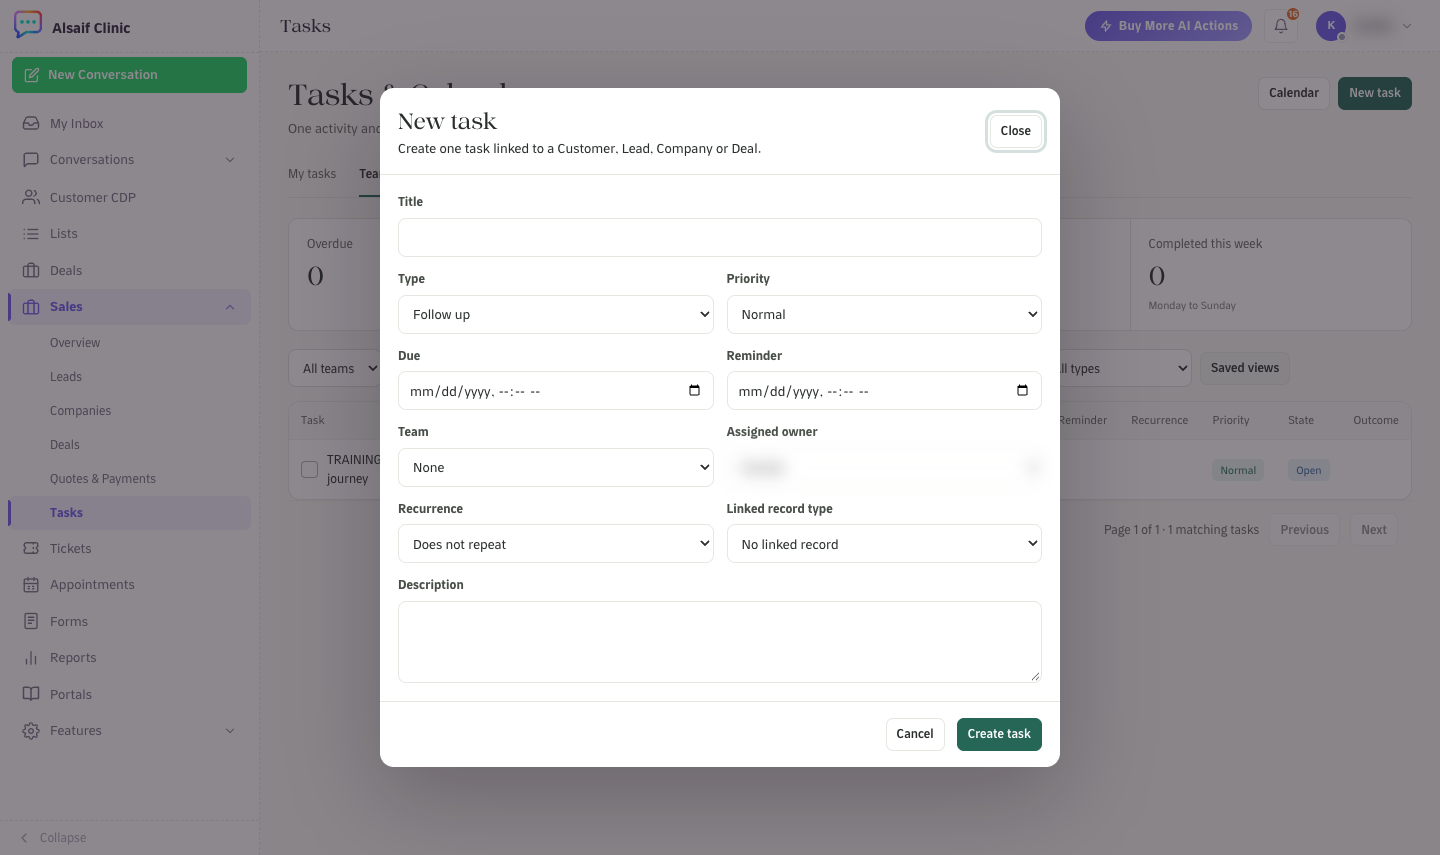The image size is (1440, 855).
Task: Click the Forms document icon
Action: click(x=31, y=621)
